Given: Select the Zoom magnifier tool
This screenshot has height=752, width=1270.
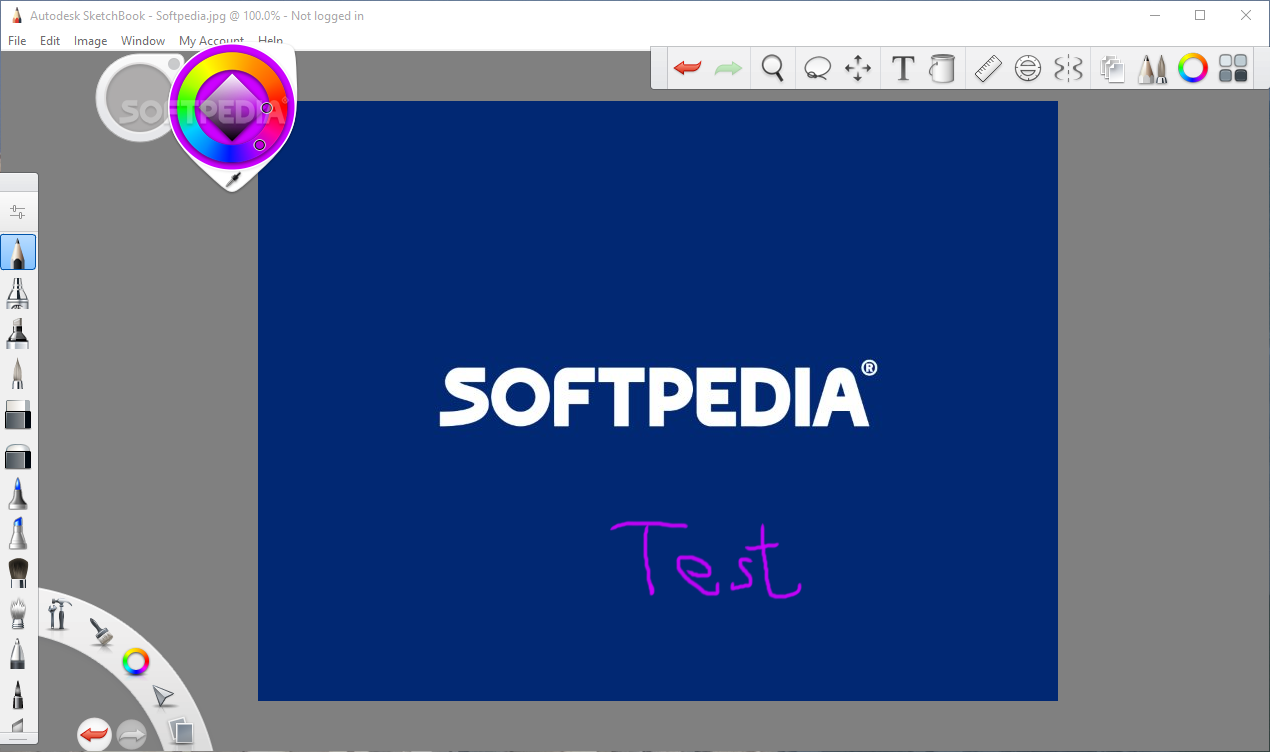Looking at the screenshot, I should (x=772, y=68).
